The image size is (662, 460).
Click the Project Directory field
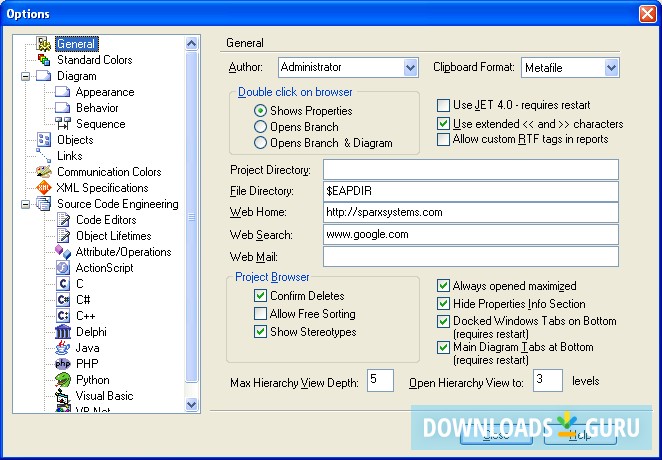tap(471, 170)
